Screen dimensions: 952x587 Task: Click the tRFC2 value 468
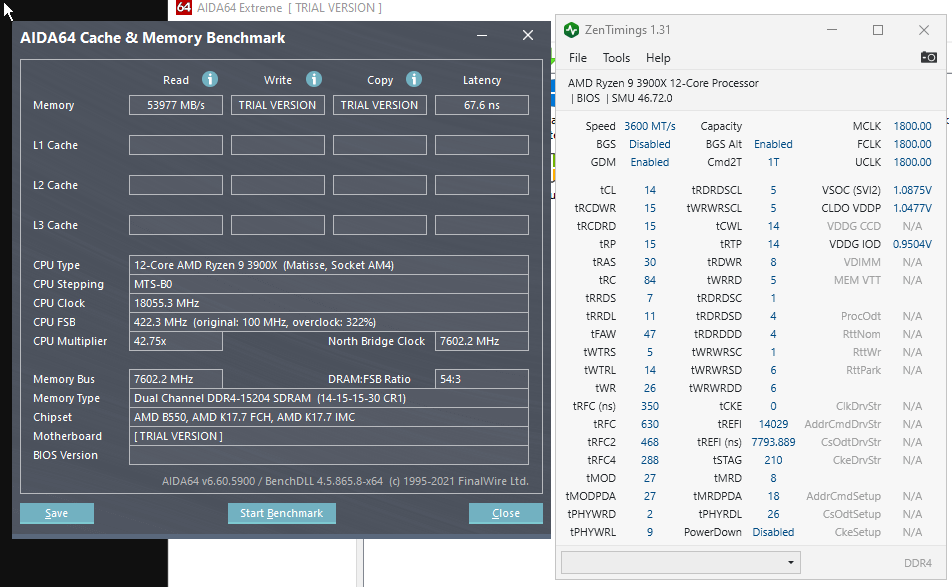[x=650, y=442]
